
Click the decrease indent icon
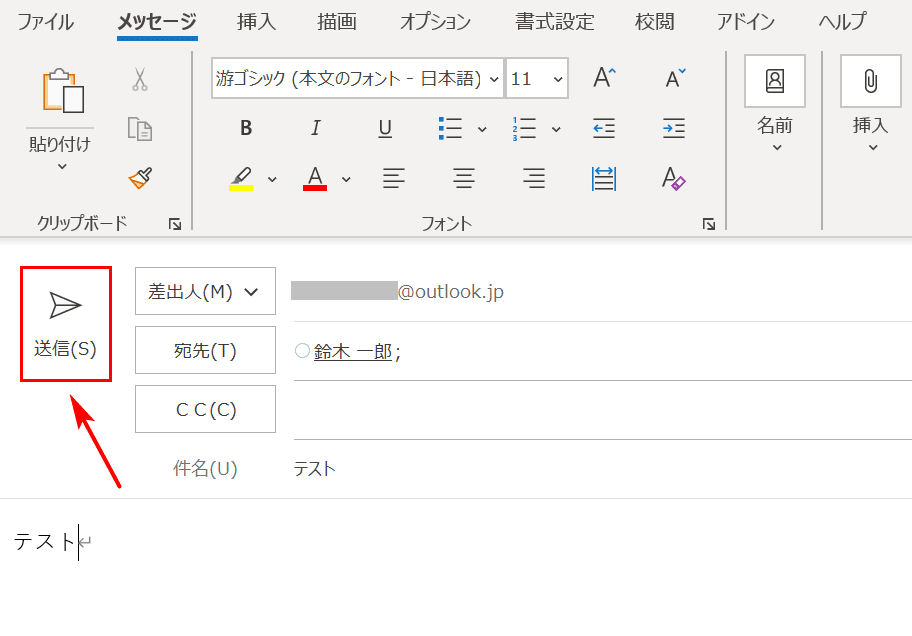(x=604, y=128)
